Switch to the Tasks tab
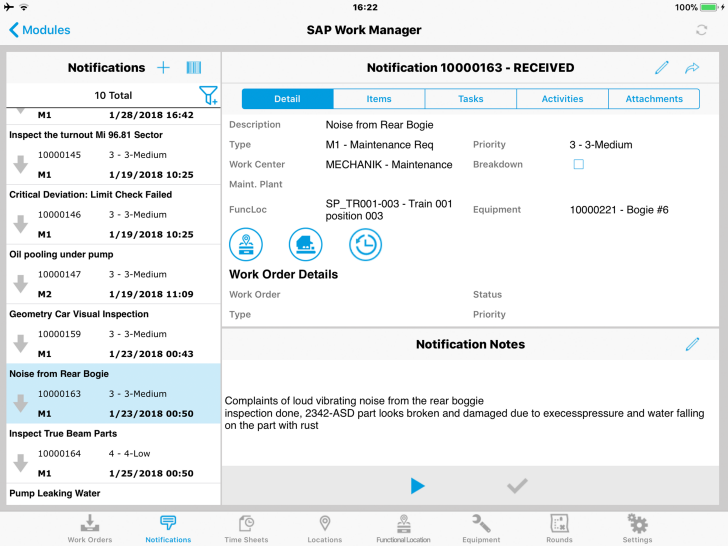The width and height of the screenshot is (728, 546). point(470,99)
